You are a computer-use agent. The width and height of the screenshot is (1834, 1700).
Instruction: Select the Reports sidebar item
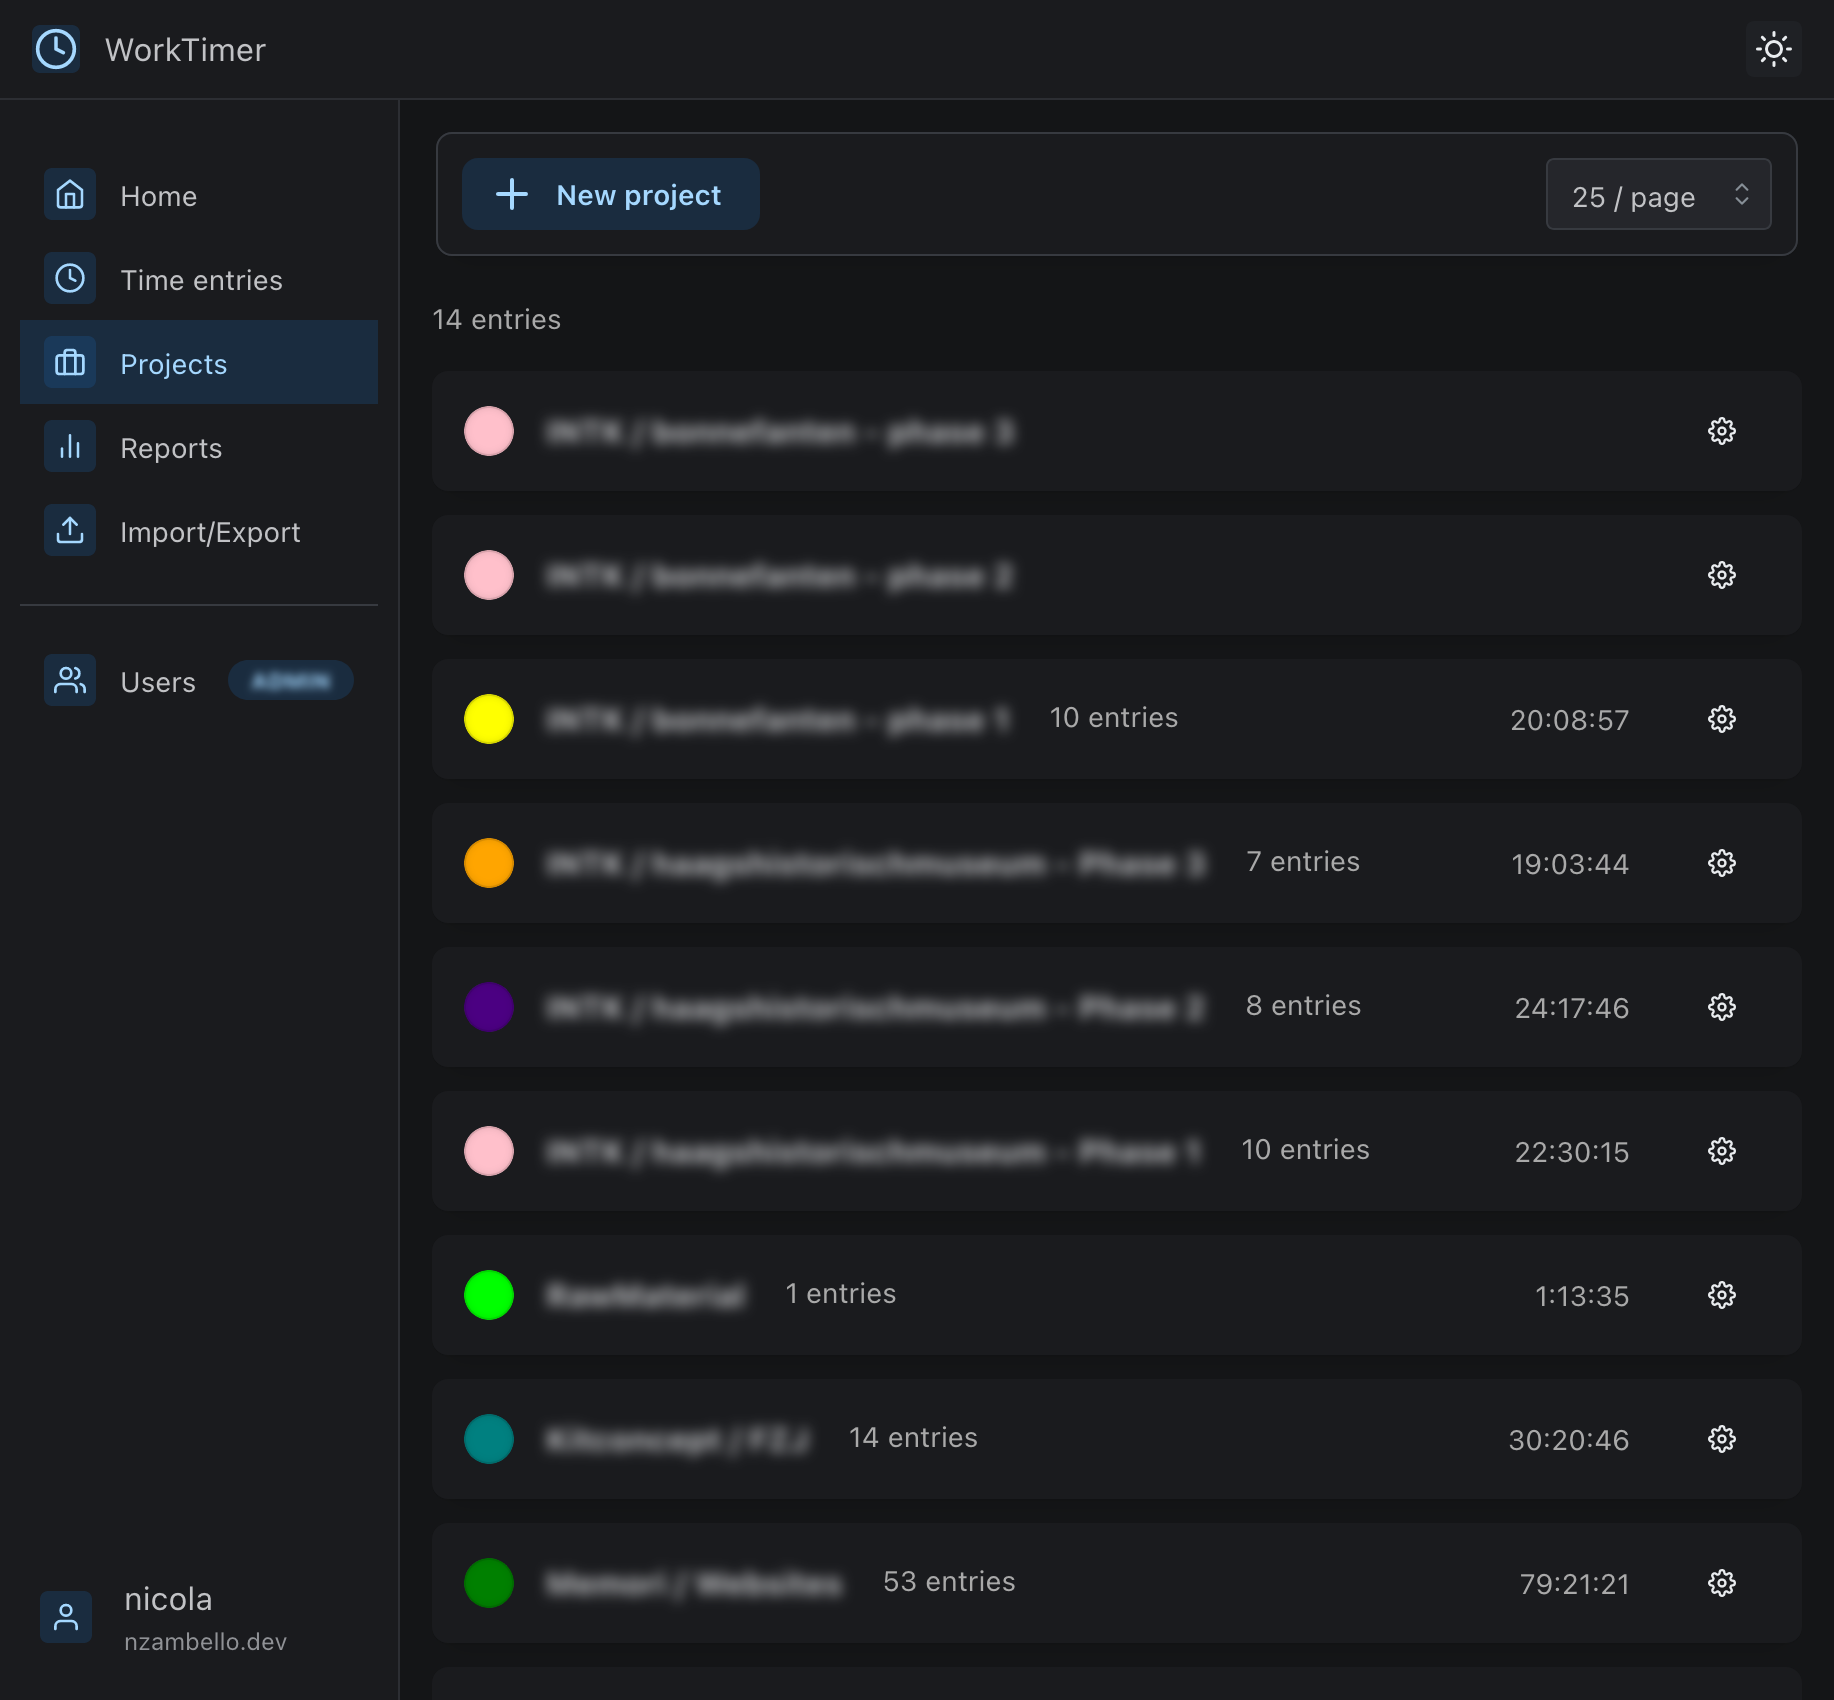click(x=170, y=447)
